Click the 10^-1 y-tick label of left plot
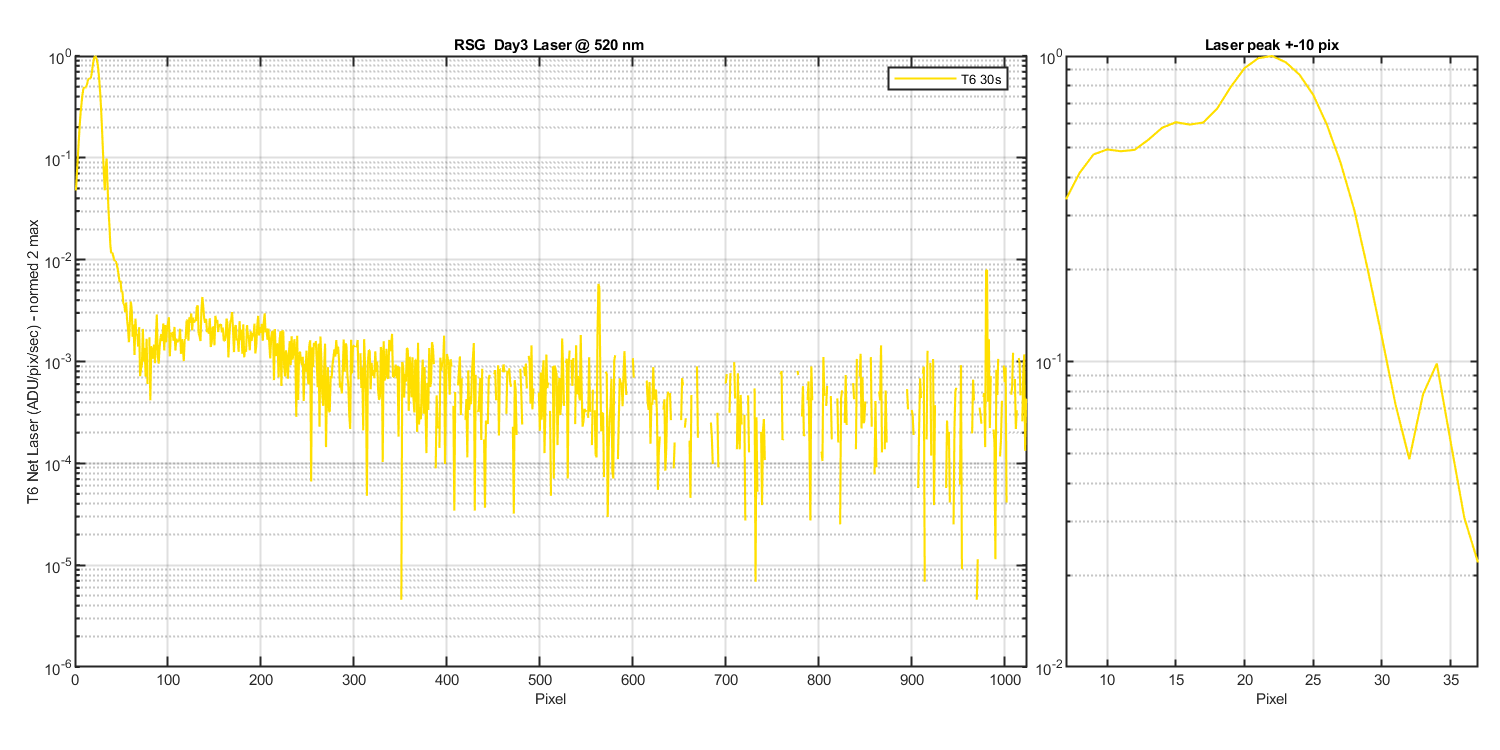The image size is (1500, 750). tap(58, 159)
